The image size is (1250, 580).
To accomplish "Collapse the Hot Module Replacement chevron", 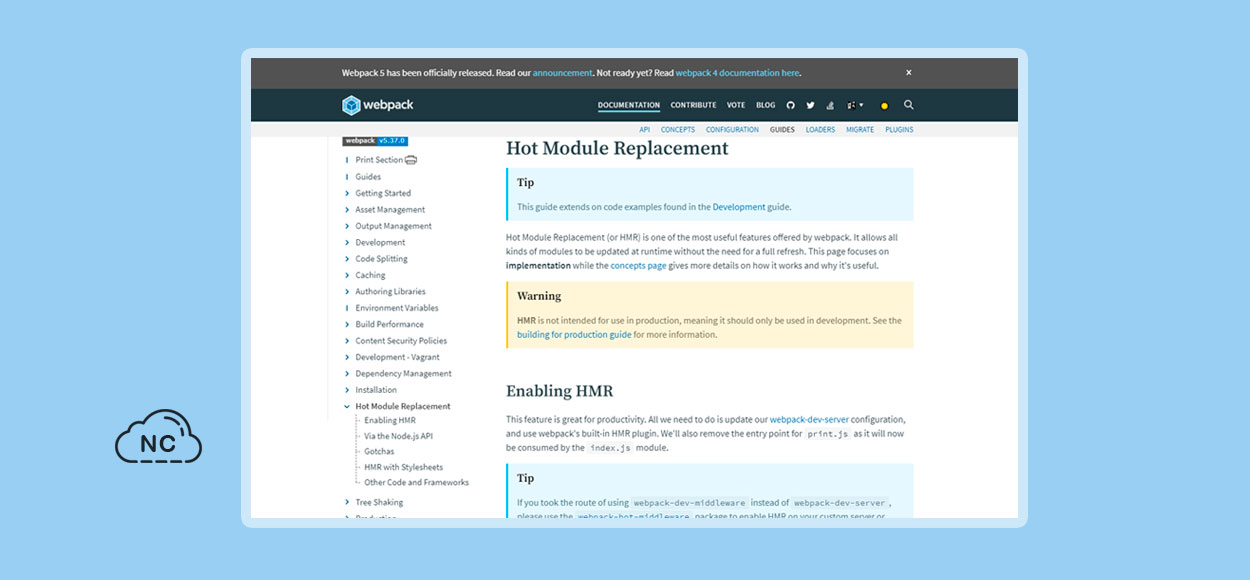I will (347, 407).
